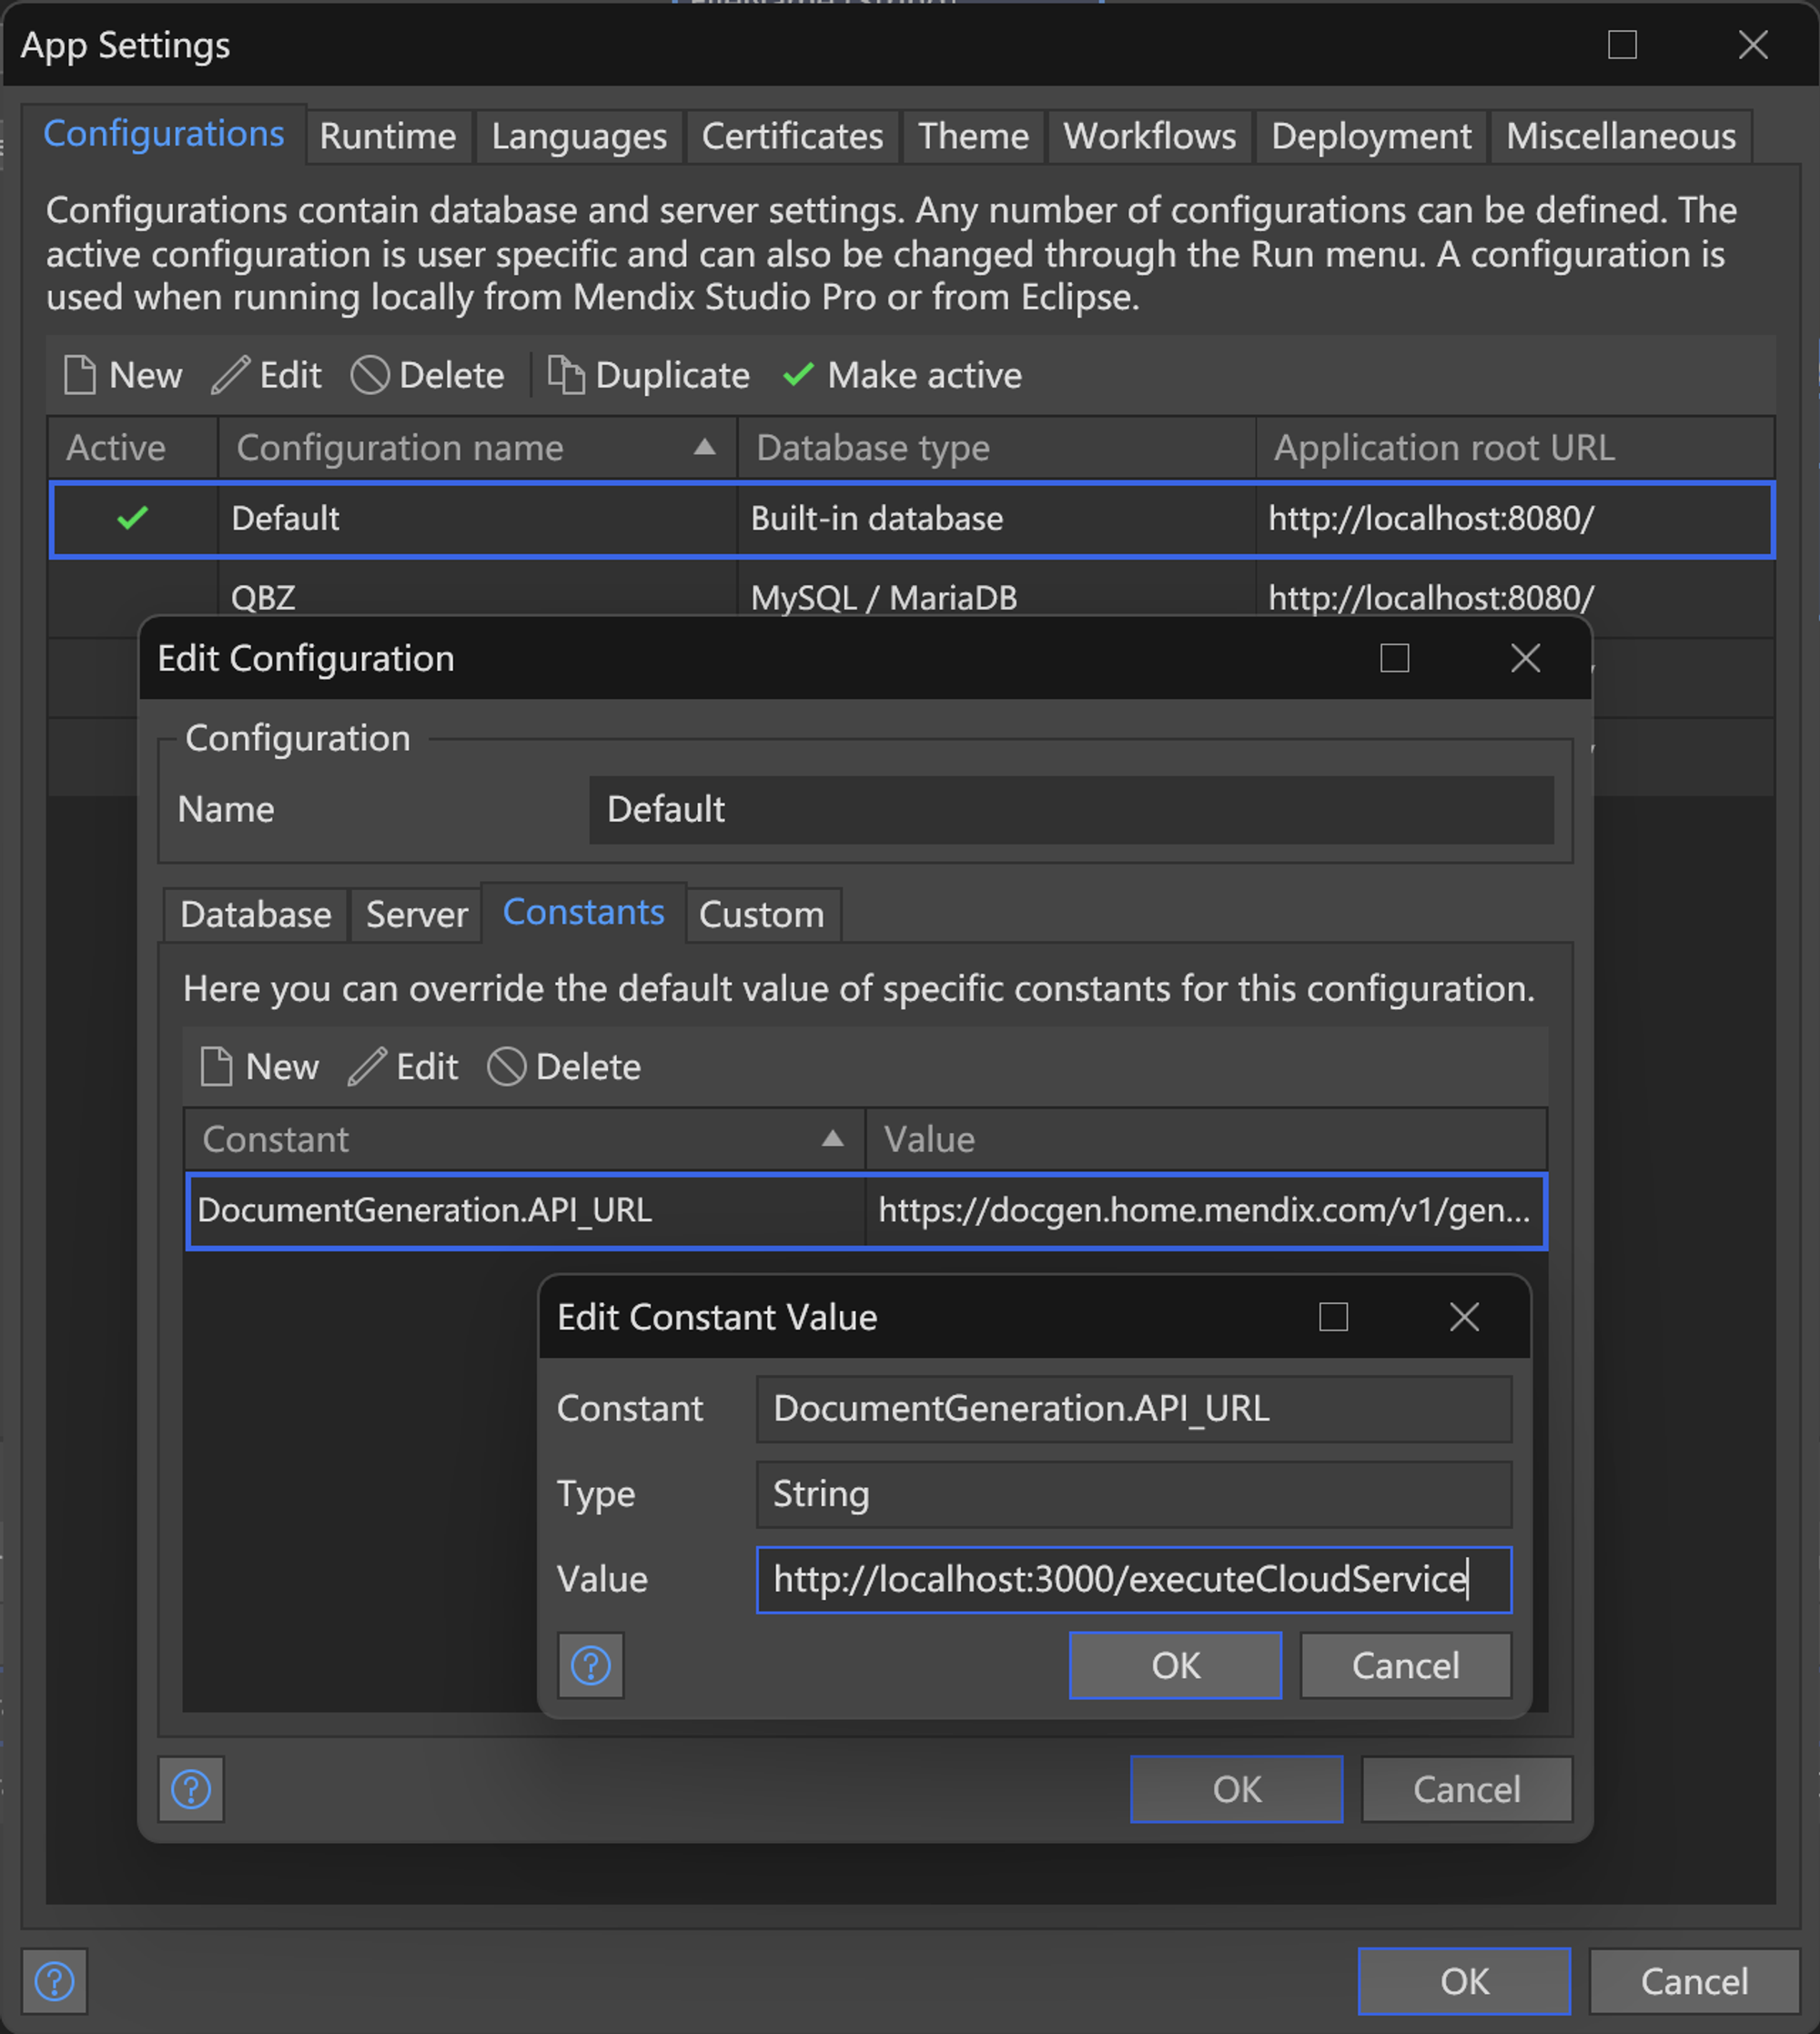
Task: Click Delete in the App Settings configurations toolbar
Action: pos(427,375)
